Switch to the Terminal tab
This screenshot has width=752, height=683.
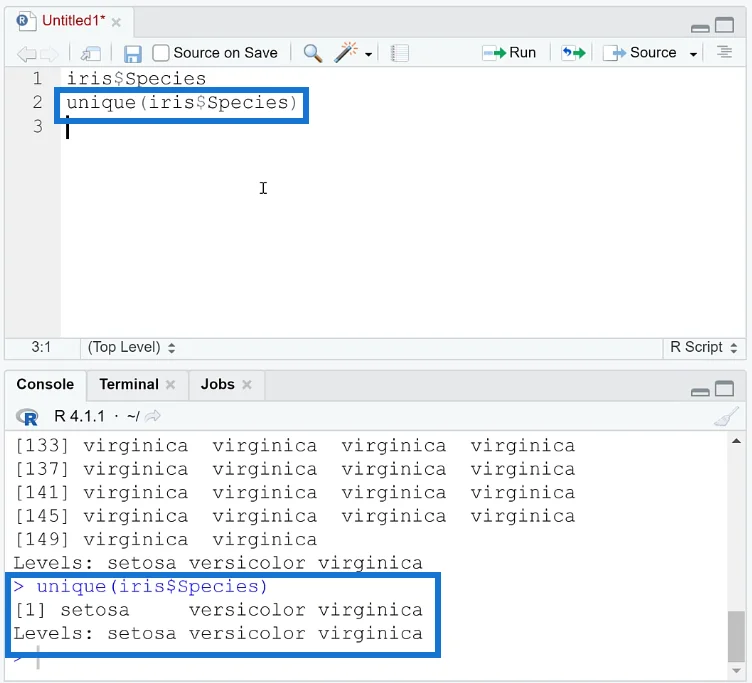[129, 384]
